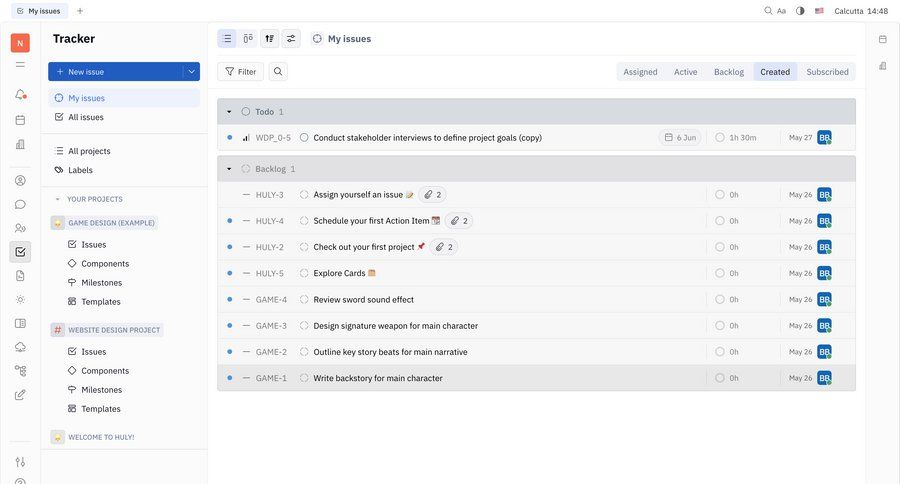Screen dimensions: 900x484
Task: Toggle the dark/light theme contrast icon
Action: click(x=800, y=11)
